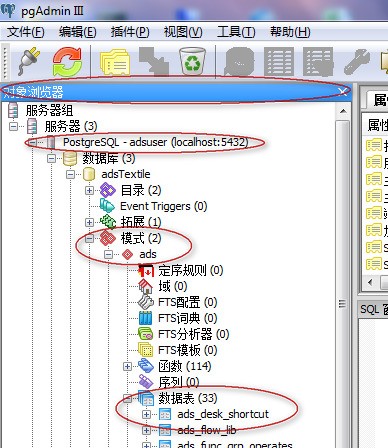Select the 函数 (114) tree item
Image resolution: width=388 pixels, height=448 pixels.
[x=185, y=366]
